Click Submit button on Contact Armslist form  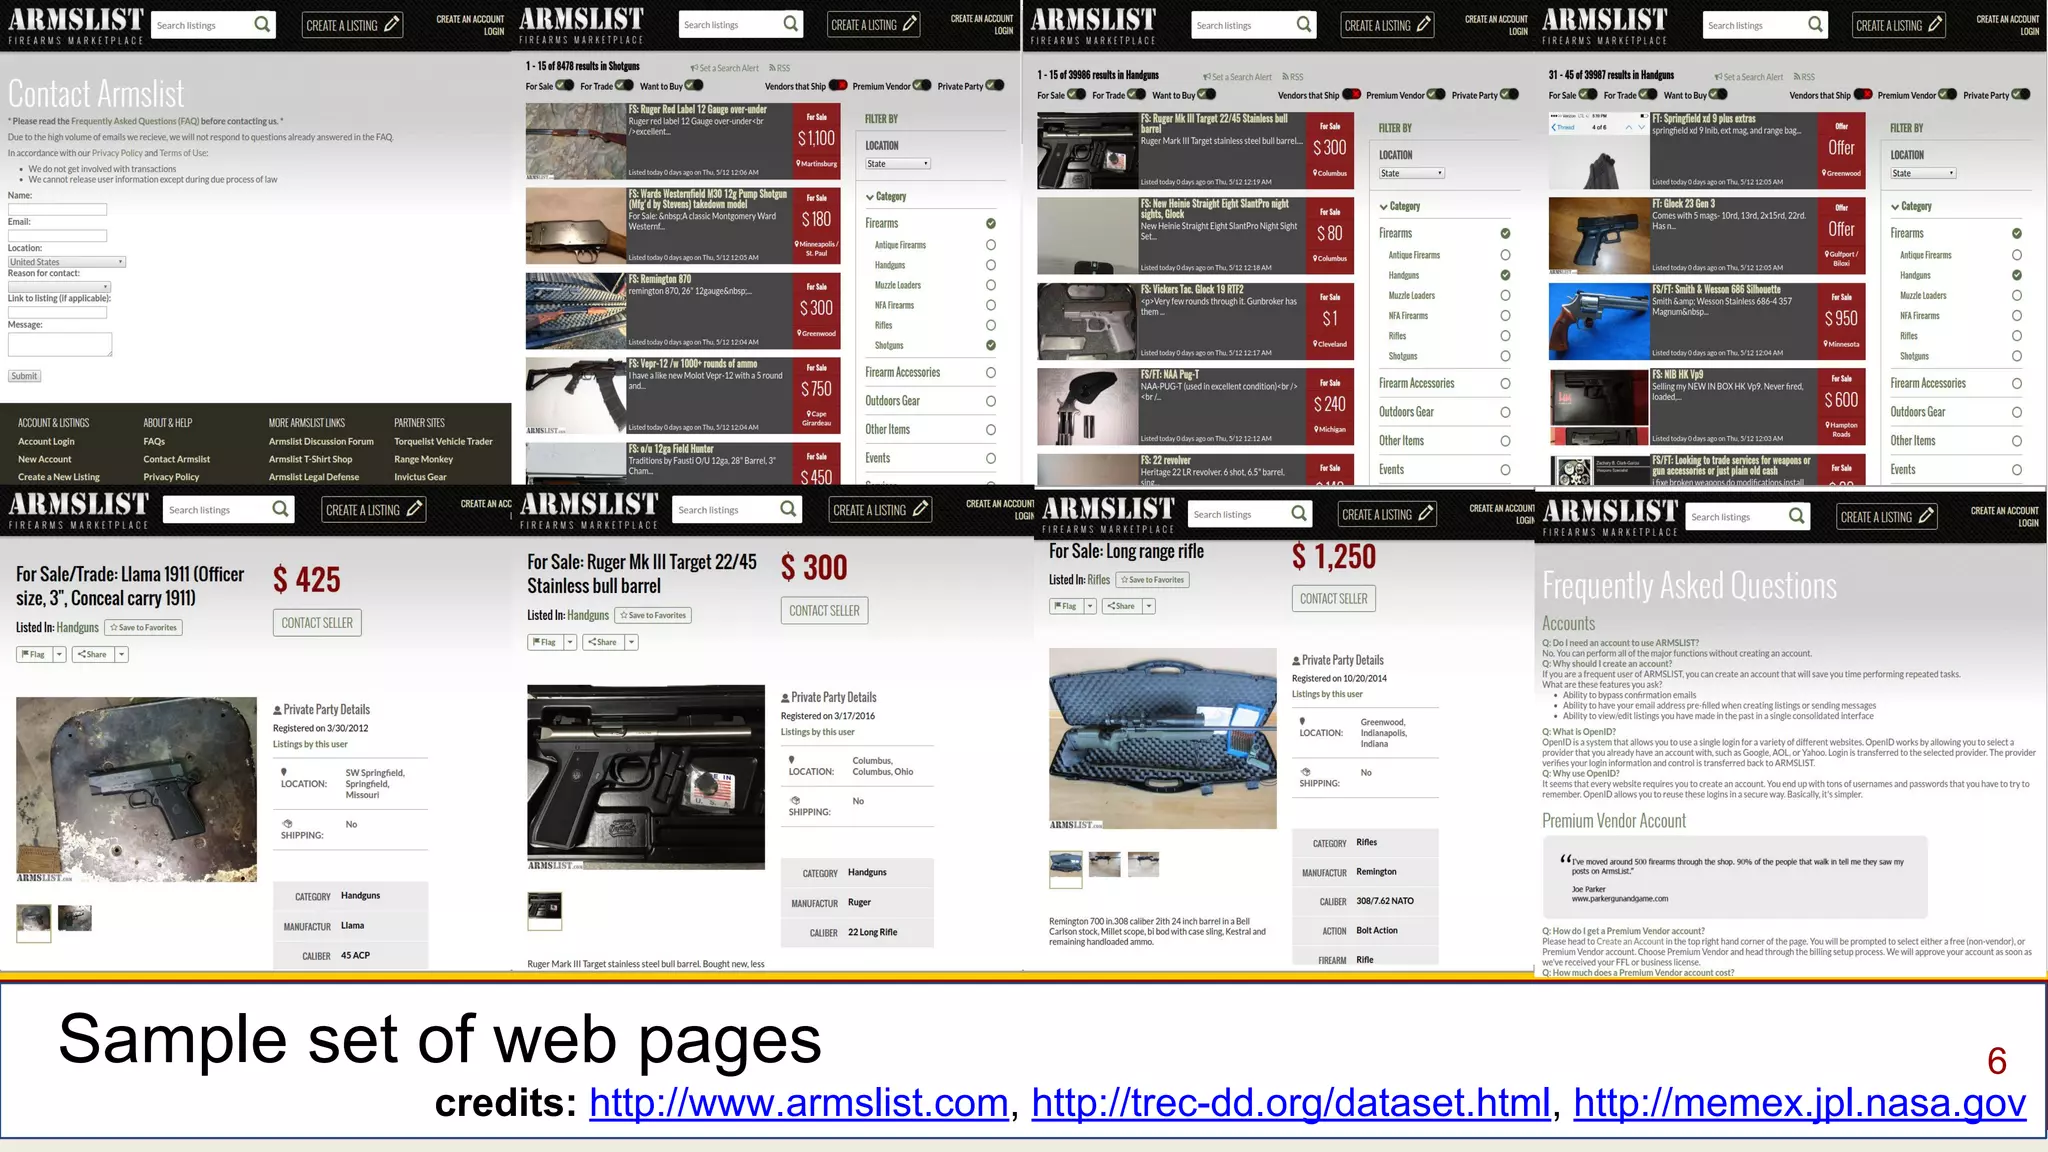24,376
